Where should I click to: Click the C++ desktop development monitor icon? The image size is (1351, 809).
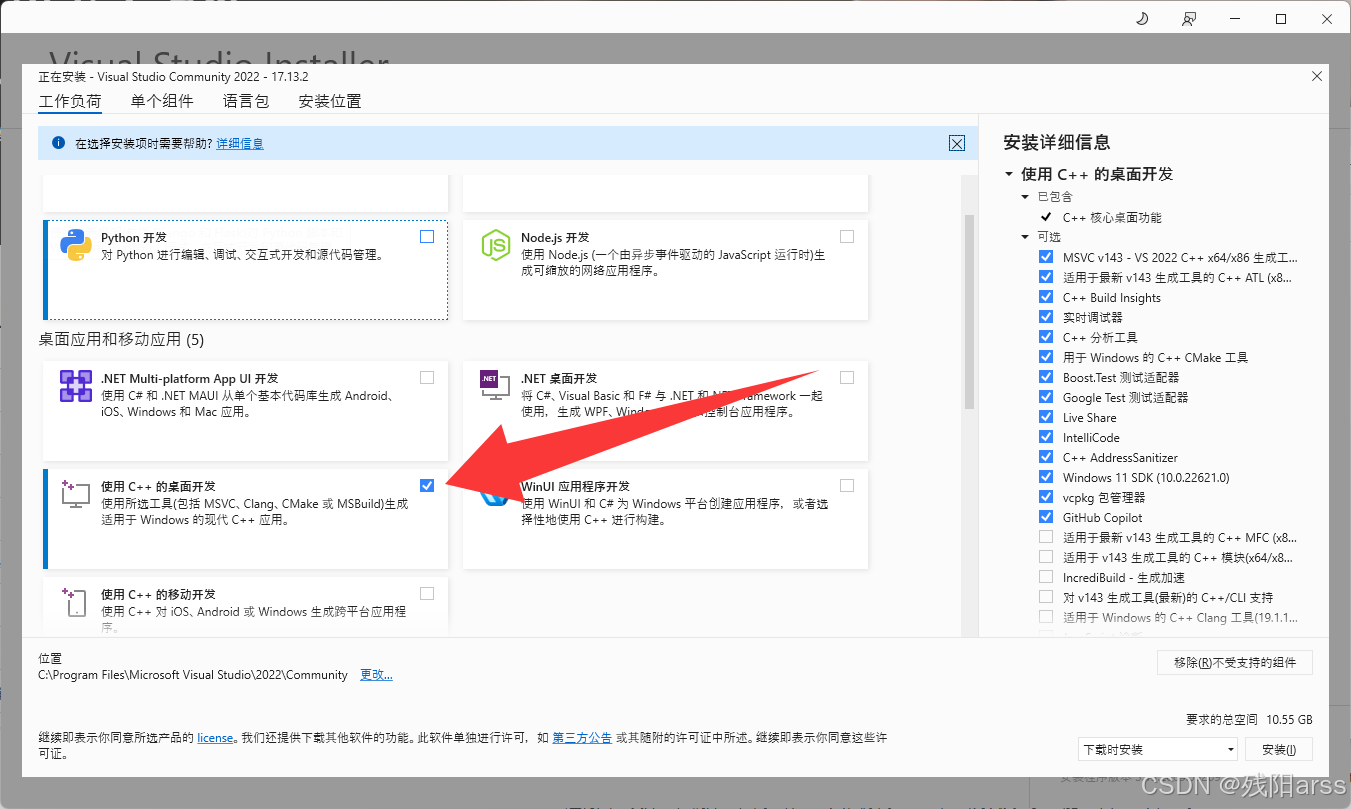tap(76, 493)
